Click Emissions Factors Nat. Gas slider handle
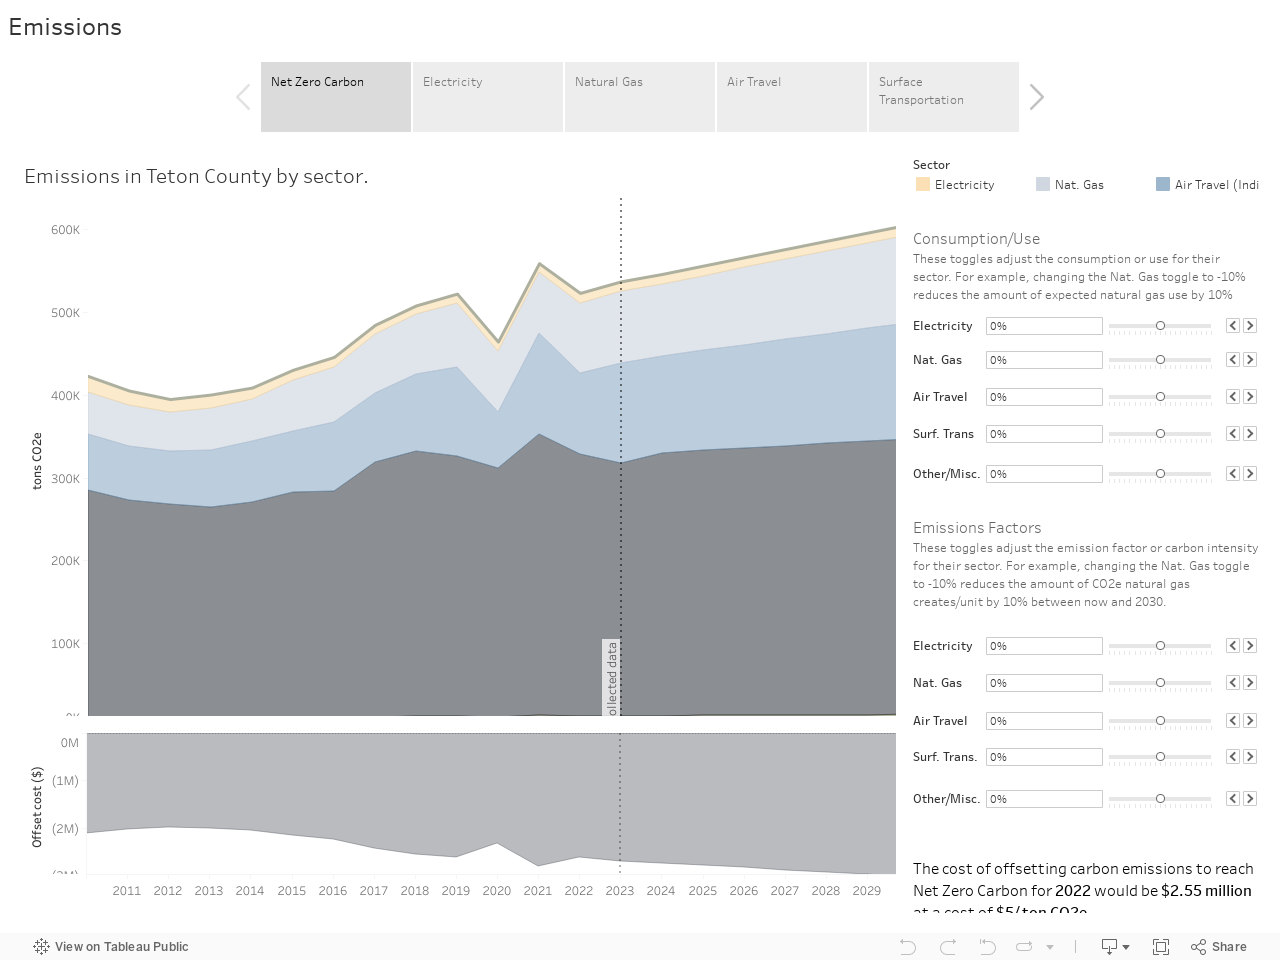This screenshot has height=960, width=1280. click(1160, 683)
